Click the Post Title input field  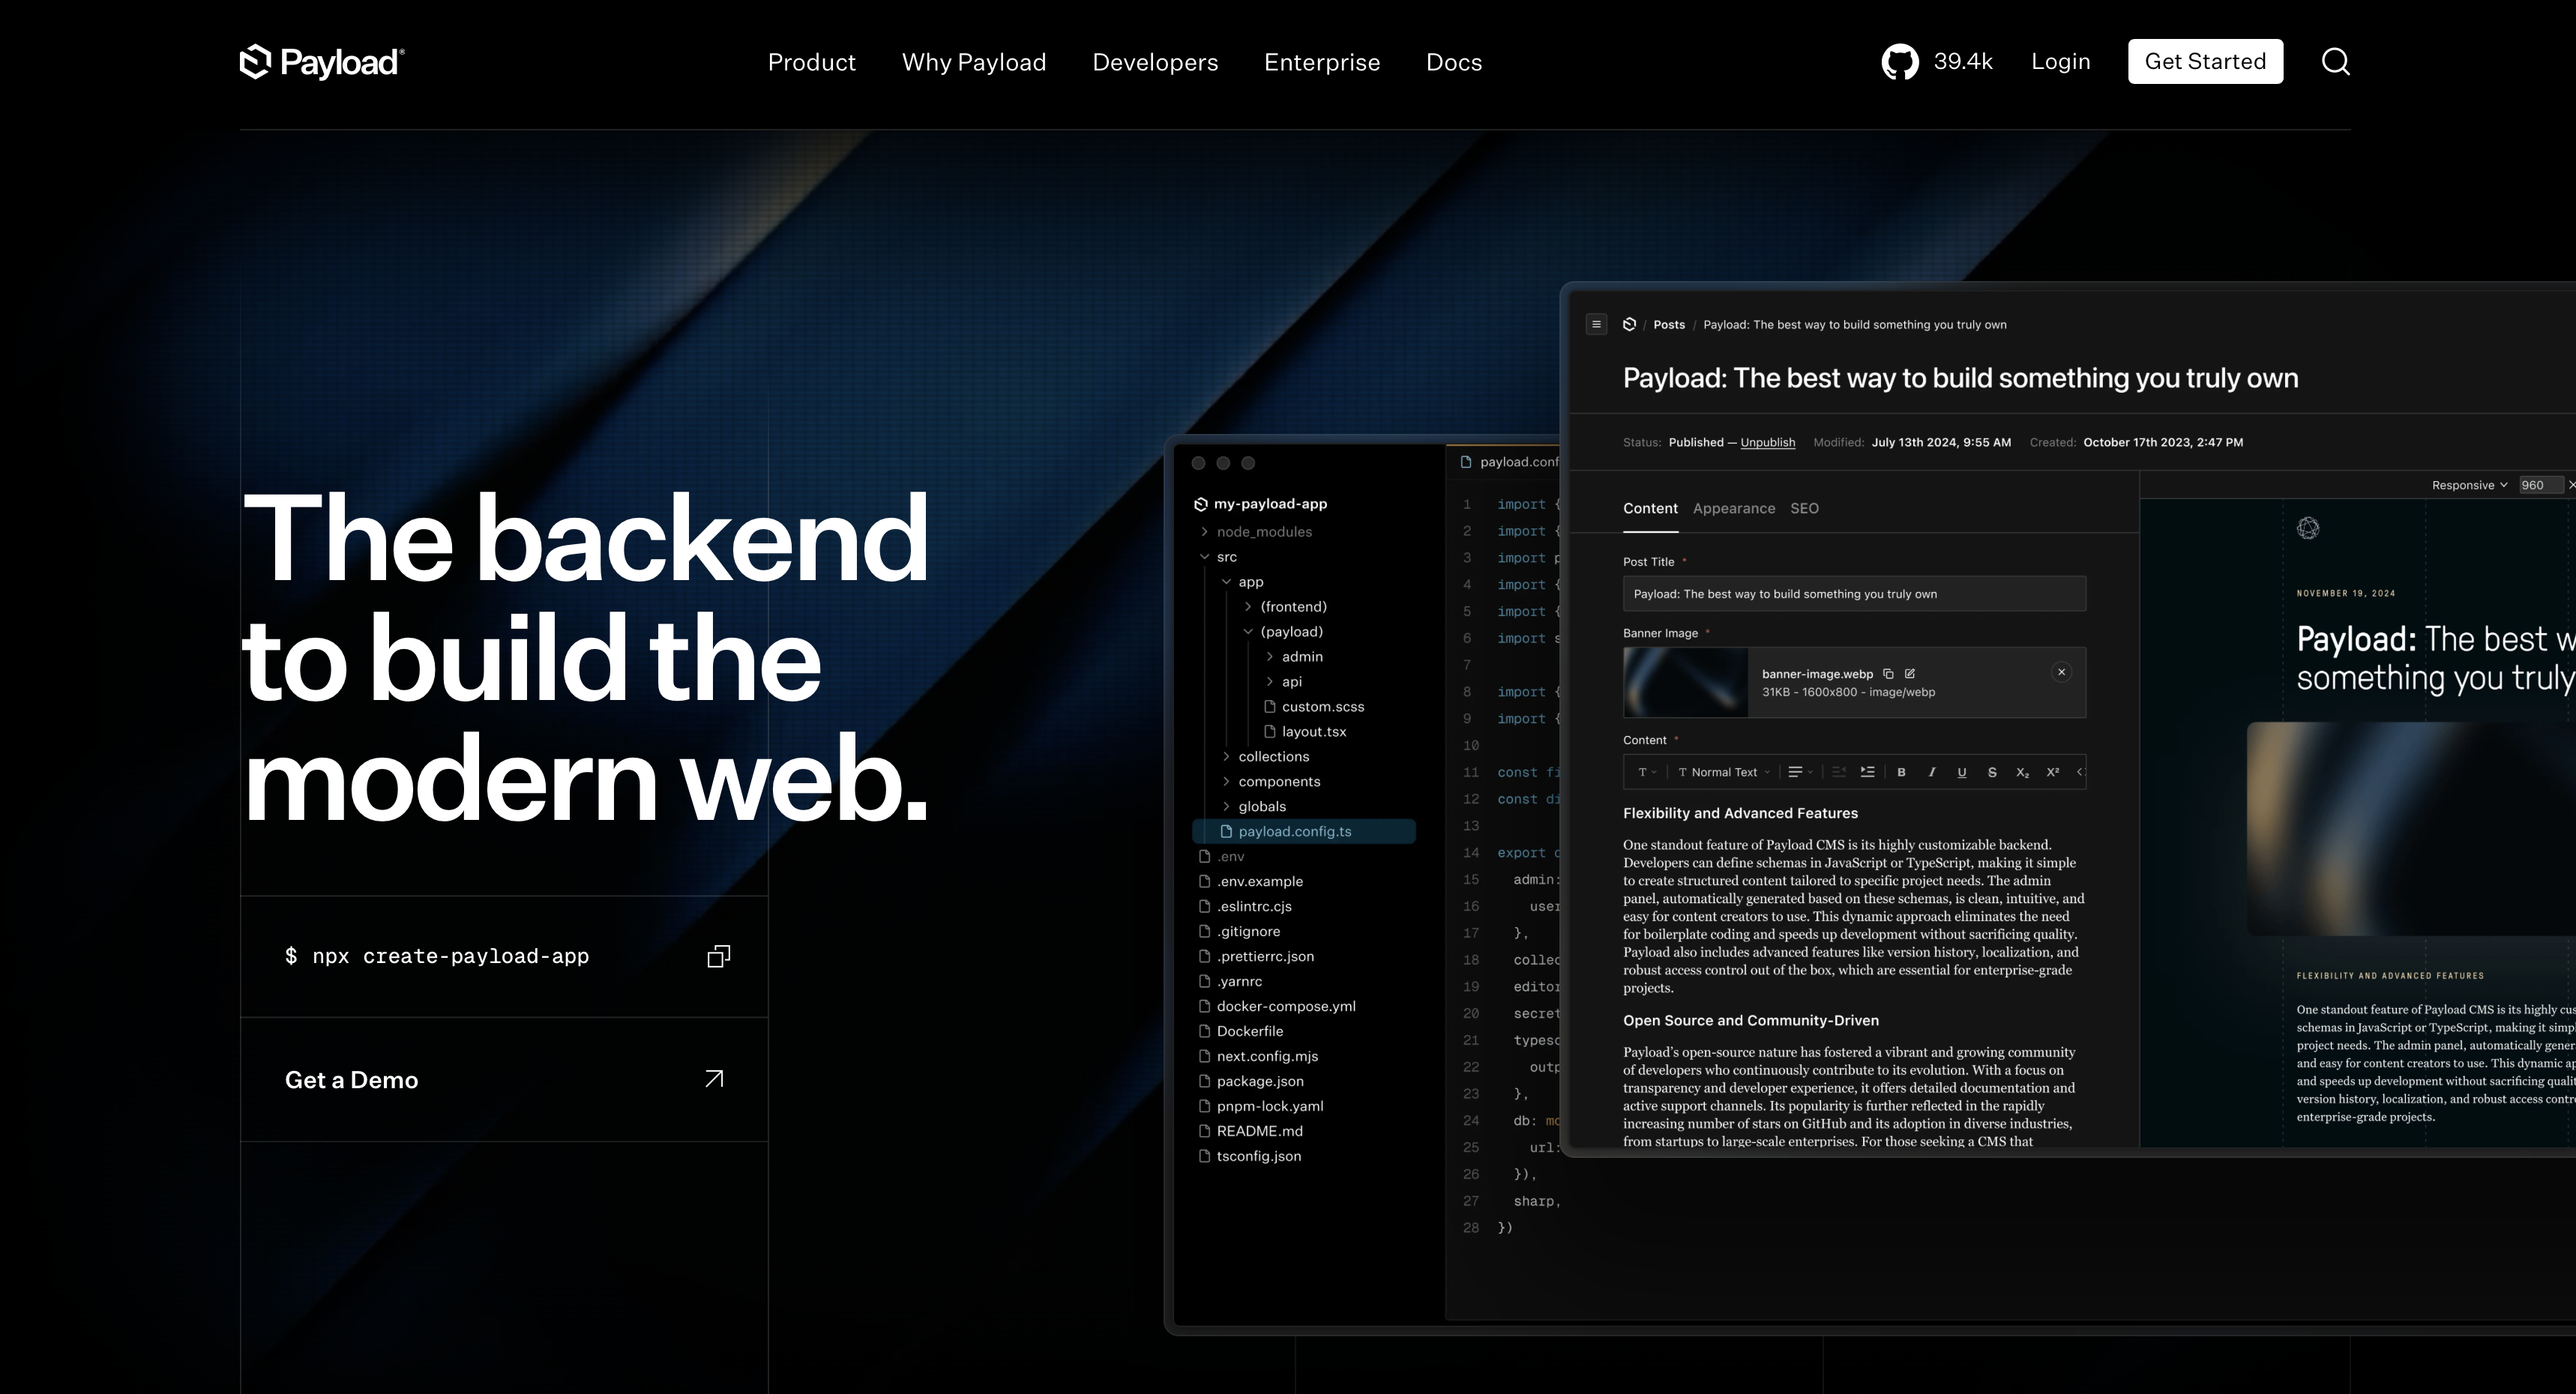[1854, 594]
